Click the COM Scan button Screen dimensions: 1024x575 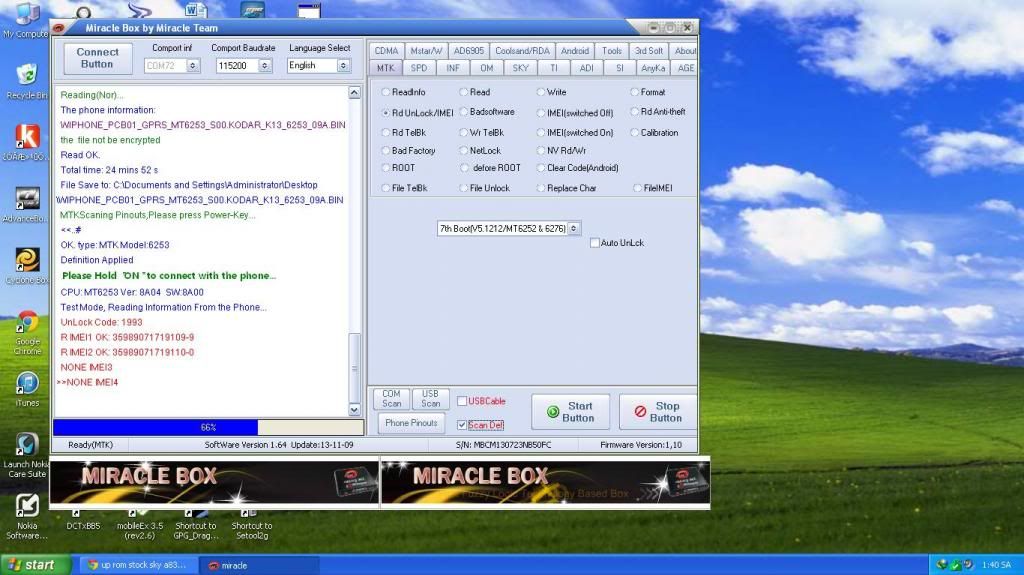pyautogui.click(x=391, y=399)
